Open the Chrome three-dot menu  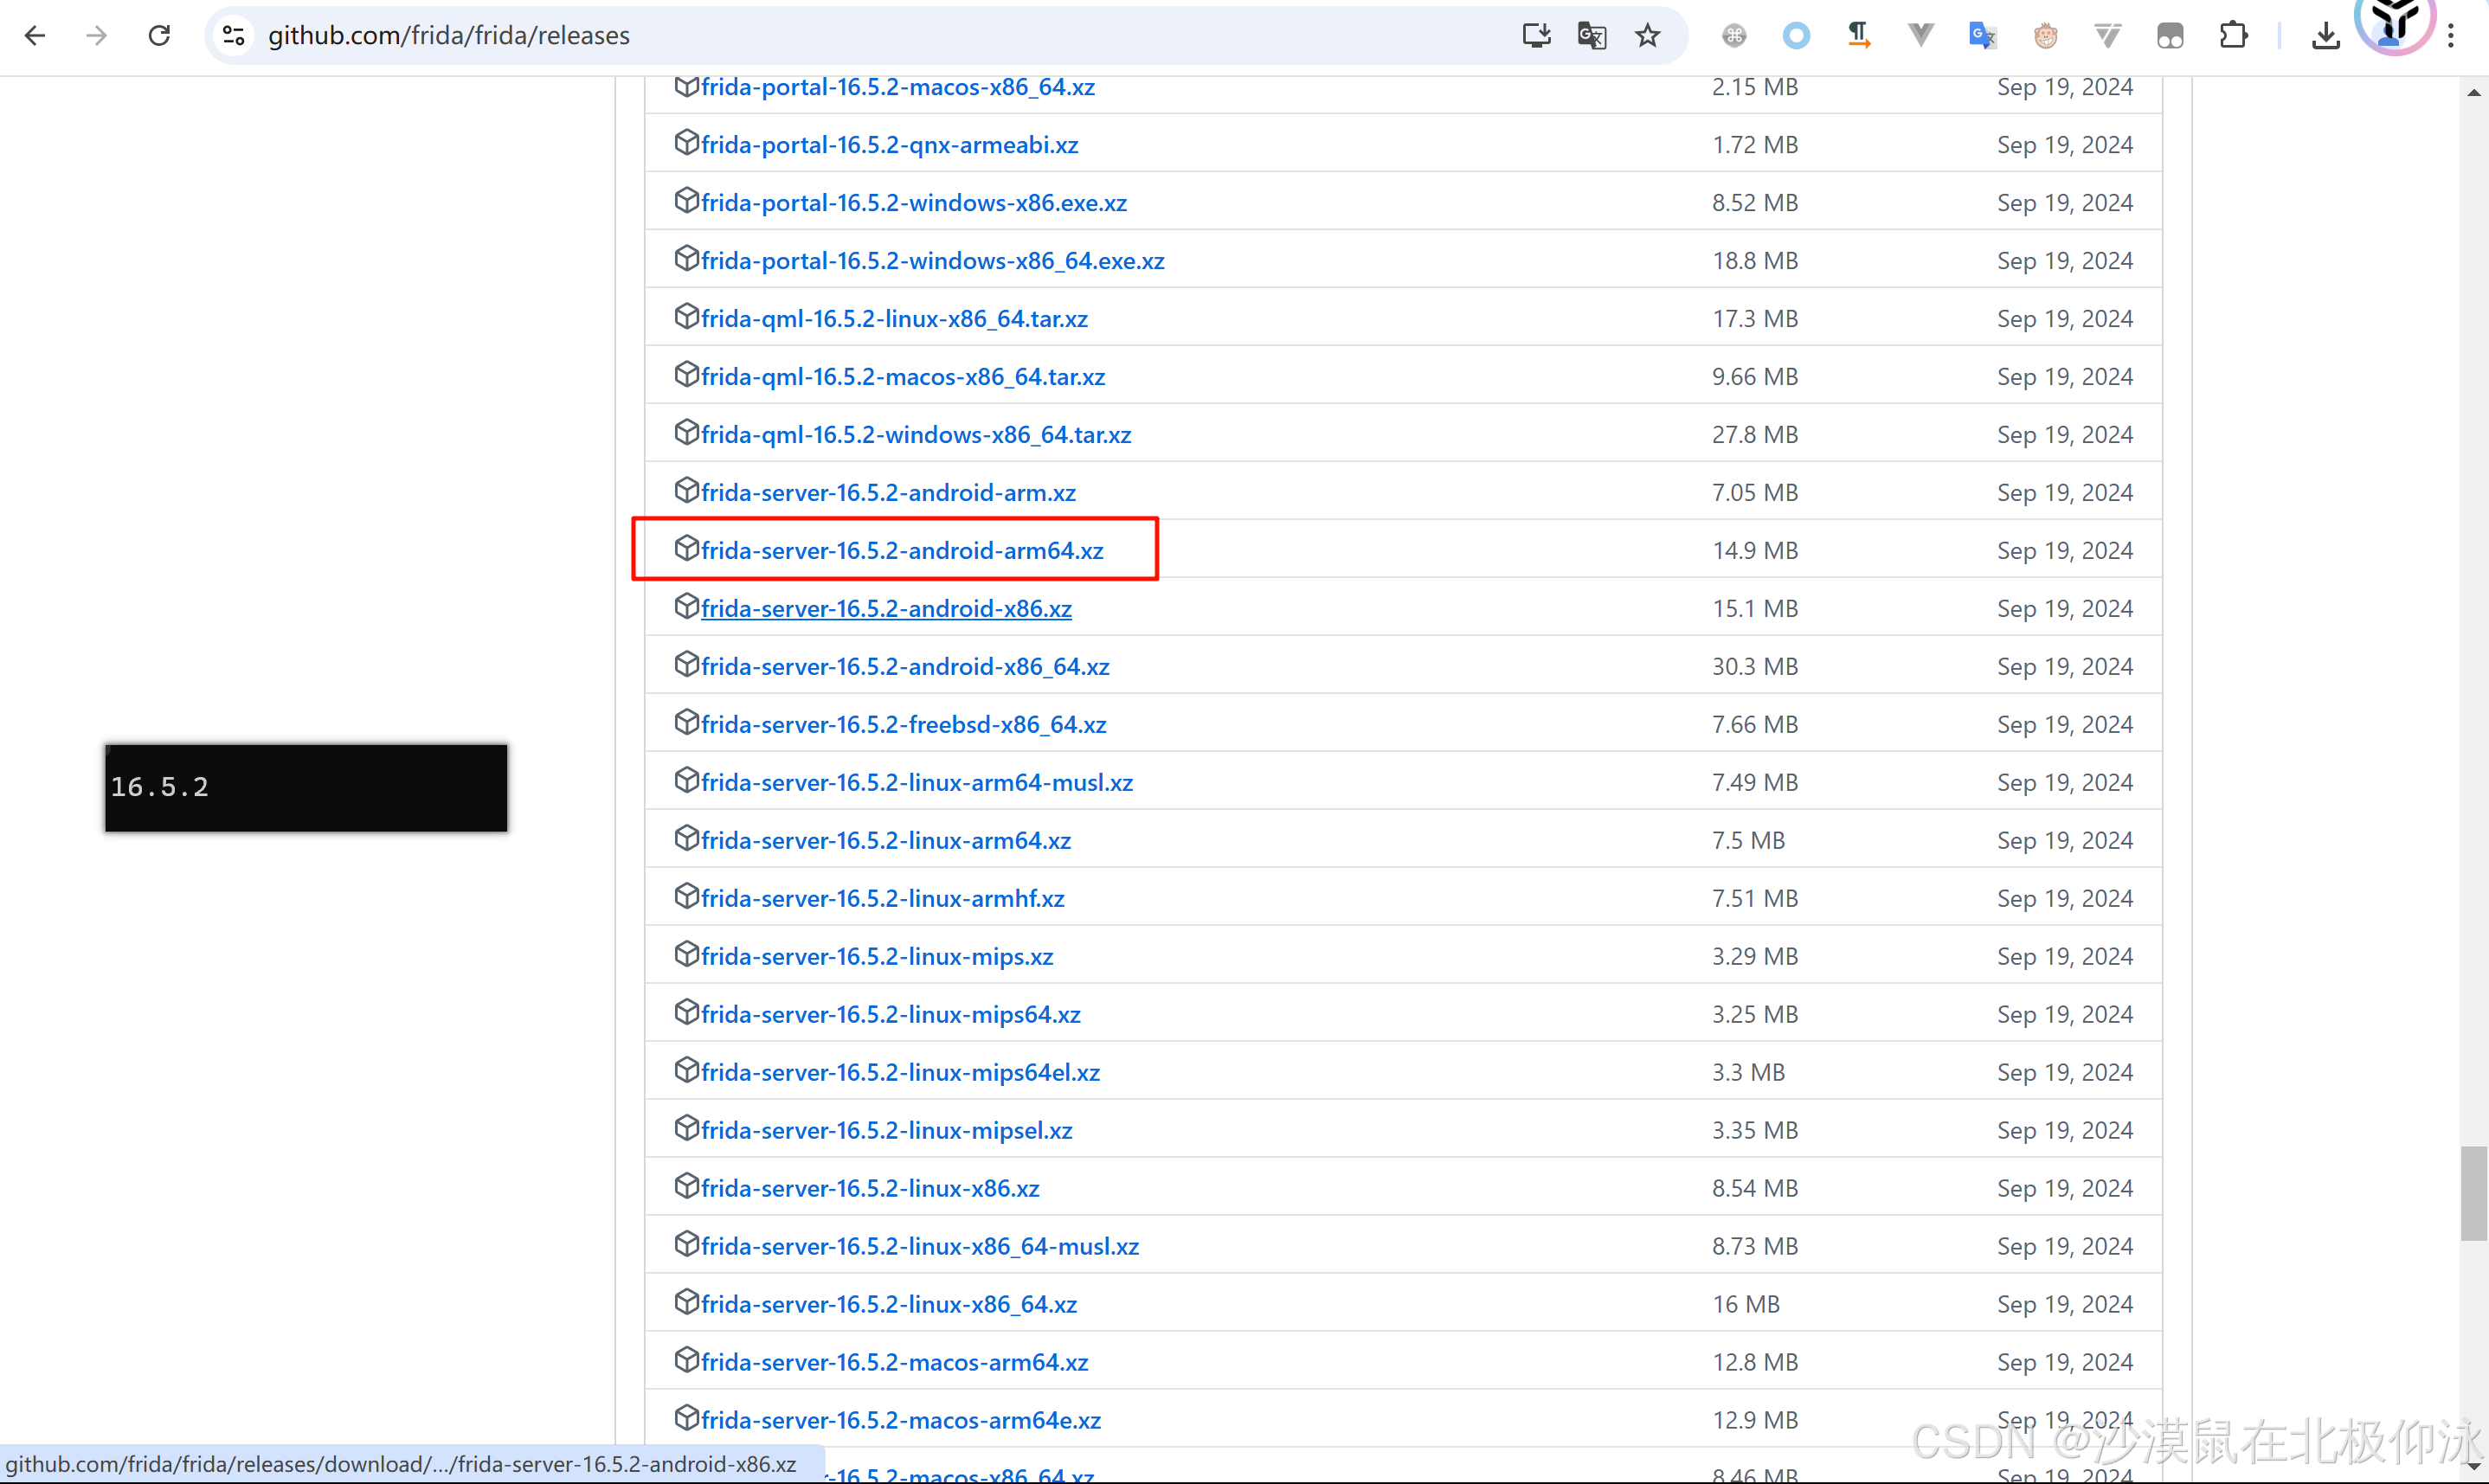(2451, 36)
